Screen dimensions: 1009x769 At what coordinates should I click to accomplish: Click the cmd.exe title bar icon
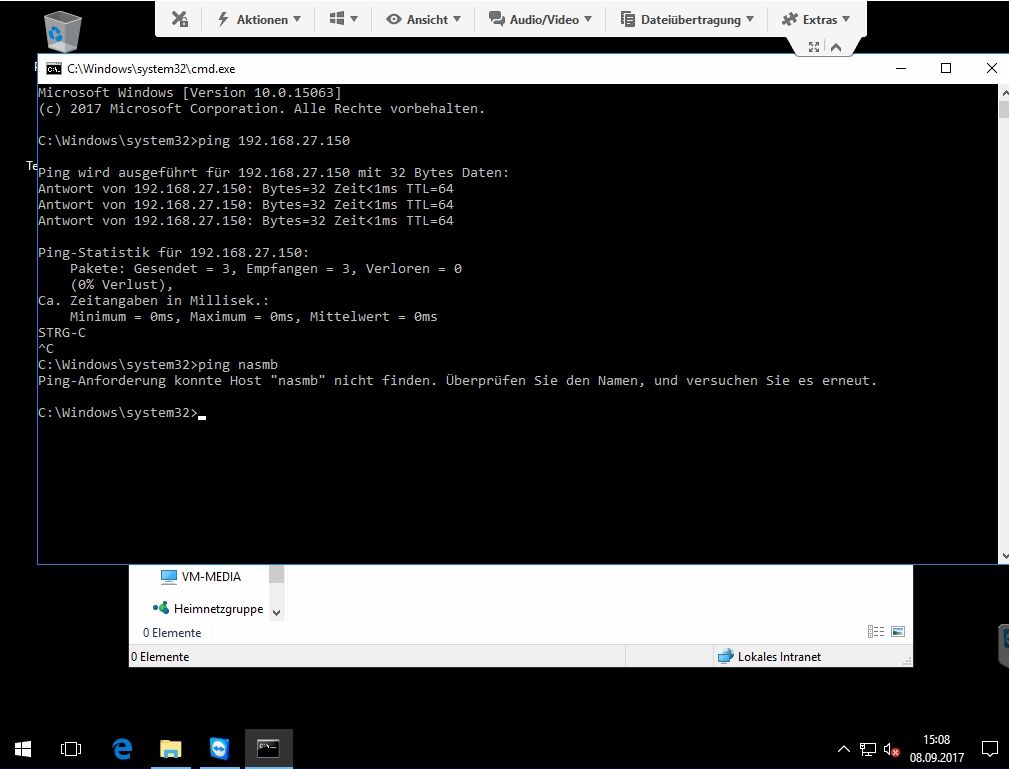point(54,69)
